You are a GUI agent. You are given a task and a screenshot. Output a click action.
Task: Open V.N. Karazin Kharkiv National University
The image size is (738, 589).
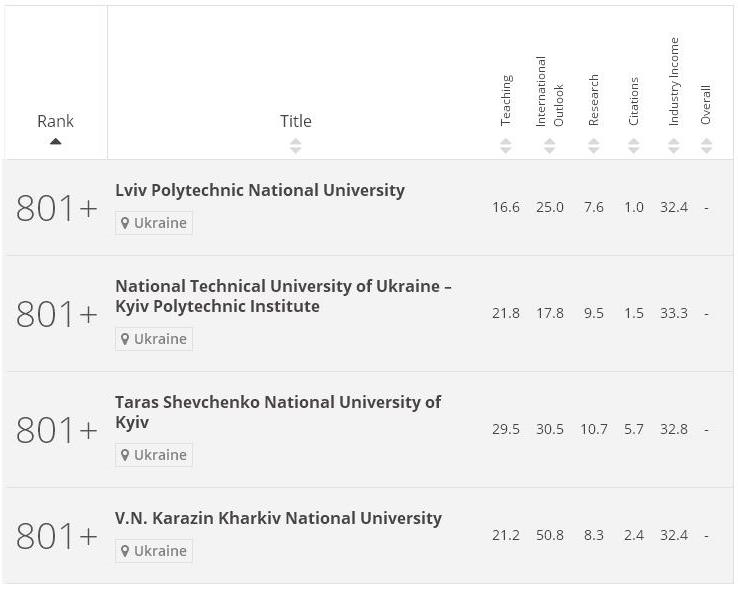click(x=278, y=518)
